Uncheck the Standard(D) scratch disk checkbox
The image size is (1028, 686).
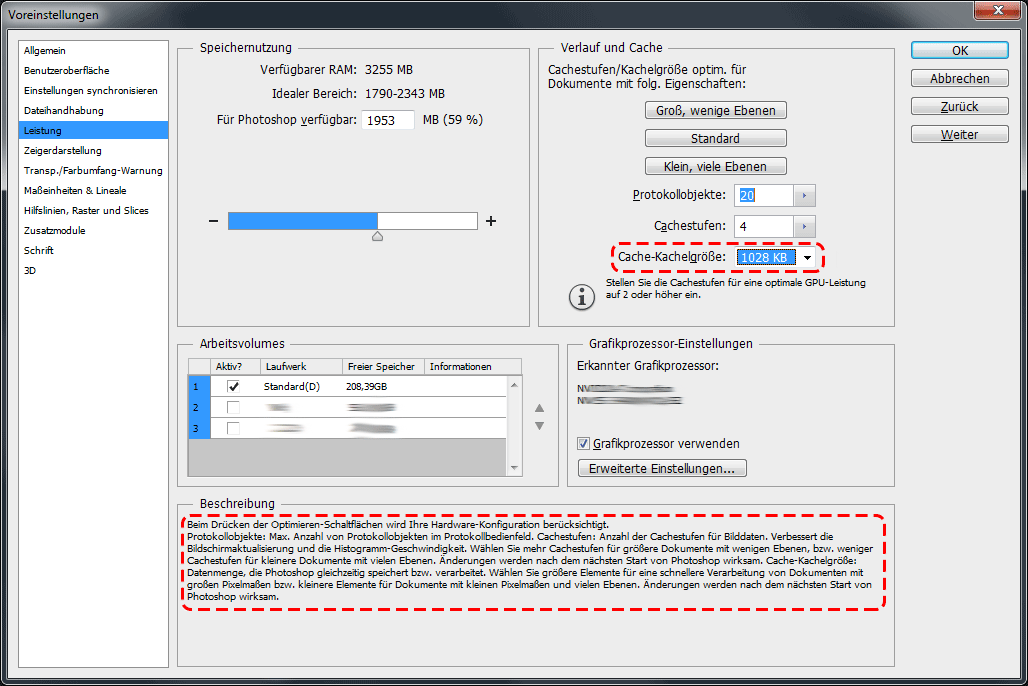pos(233,386)
